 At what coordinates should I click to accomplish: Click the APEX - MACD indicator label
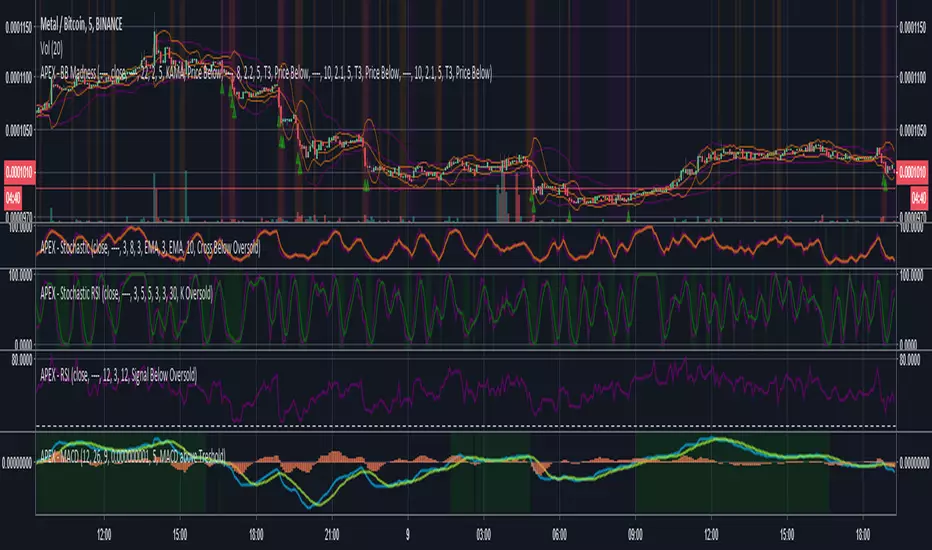click(x=133, y=456)
